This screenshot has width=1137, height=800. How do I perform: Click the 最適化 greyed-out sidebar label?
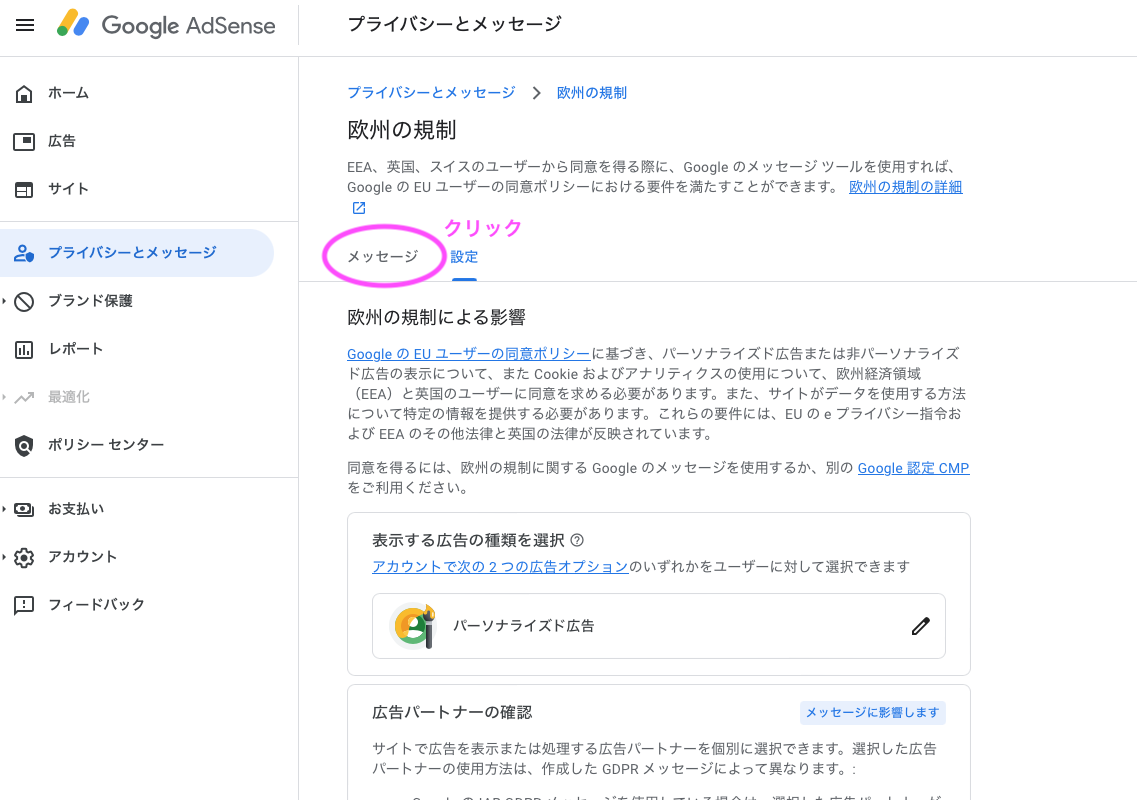tap(69, 397)
